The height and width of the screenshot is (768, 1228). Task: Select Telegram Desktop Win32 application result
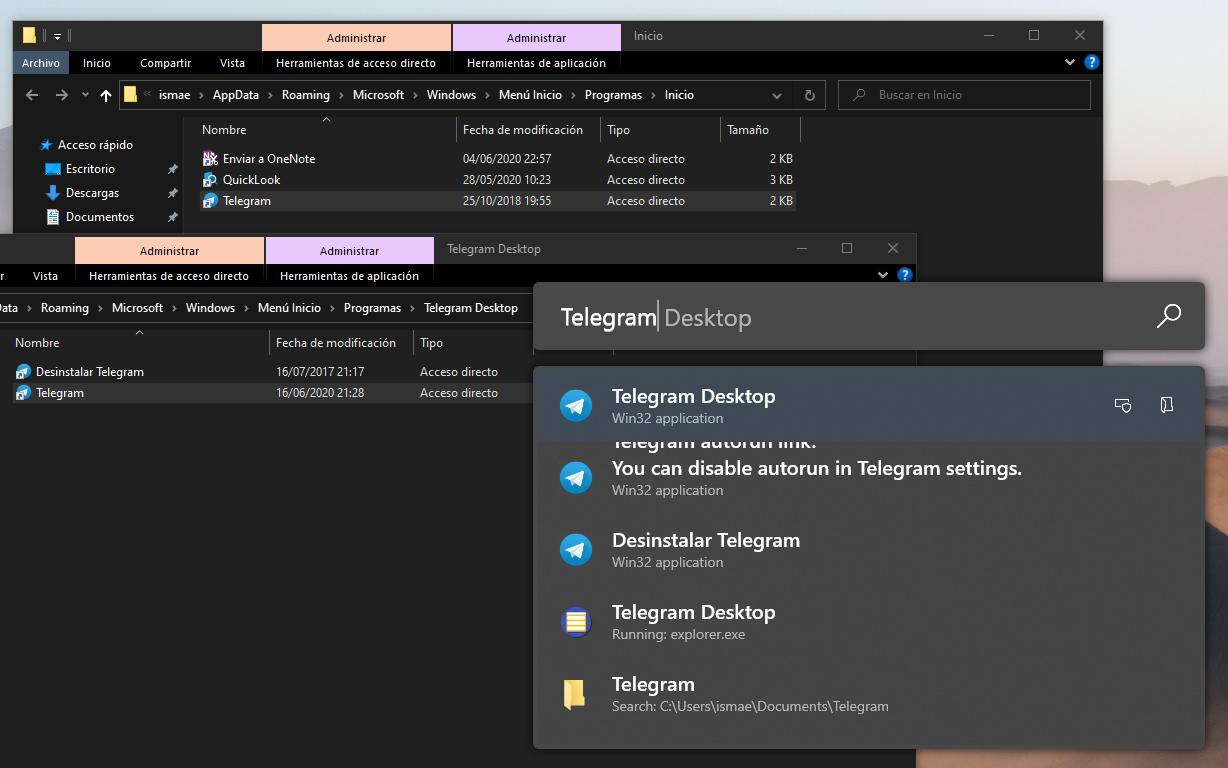868,406
